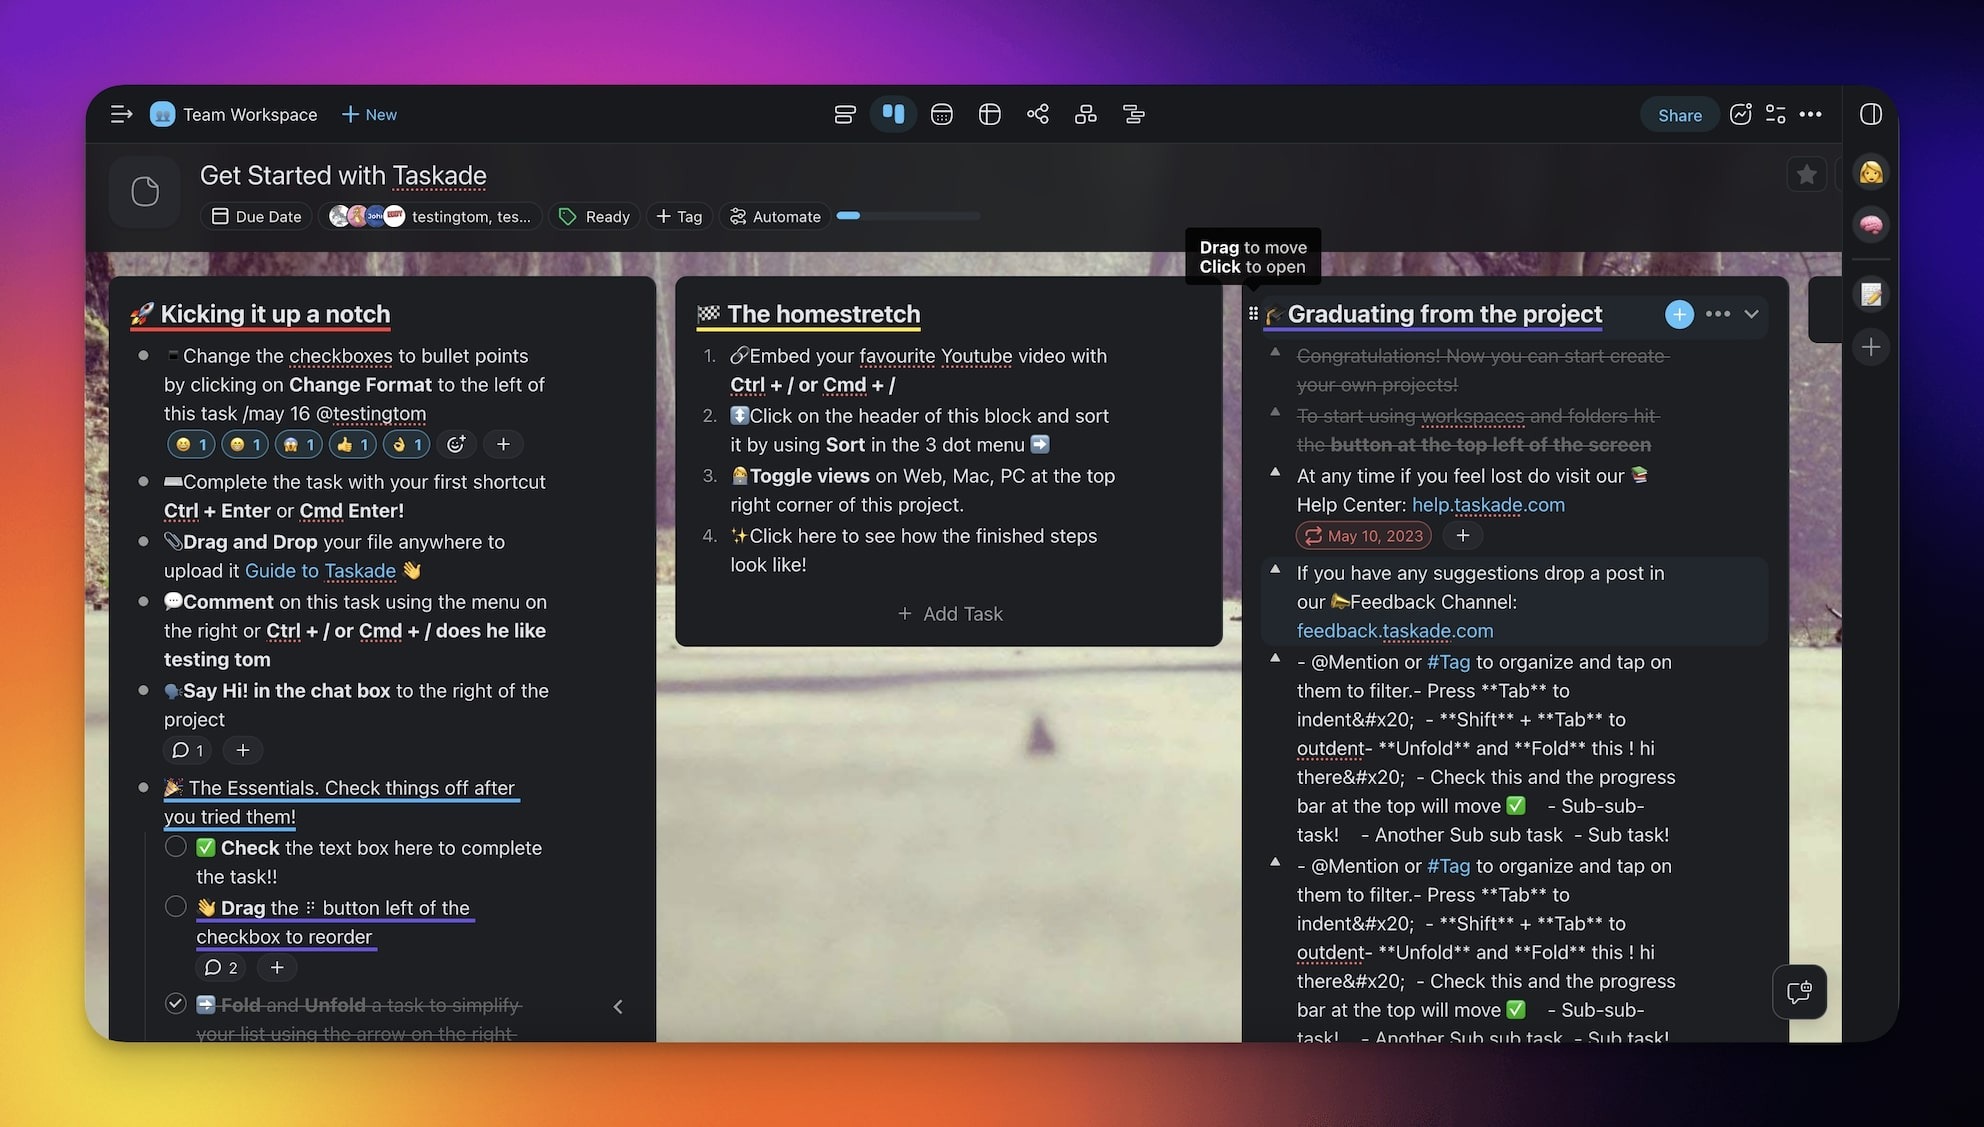Open the Team Workspace menu
Image resolution: width=1984 pixels, height=1127 pixels.
point(234,115)
